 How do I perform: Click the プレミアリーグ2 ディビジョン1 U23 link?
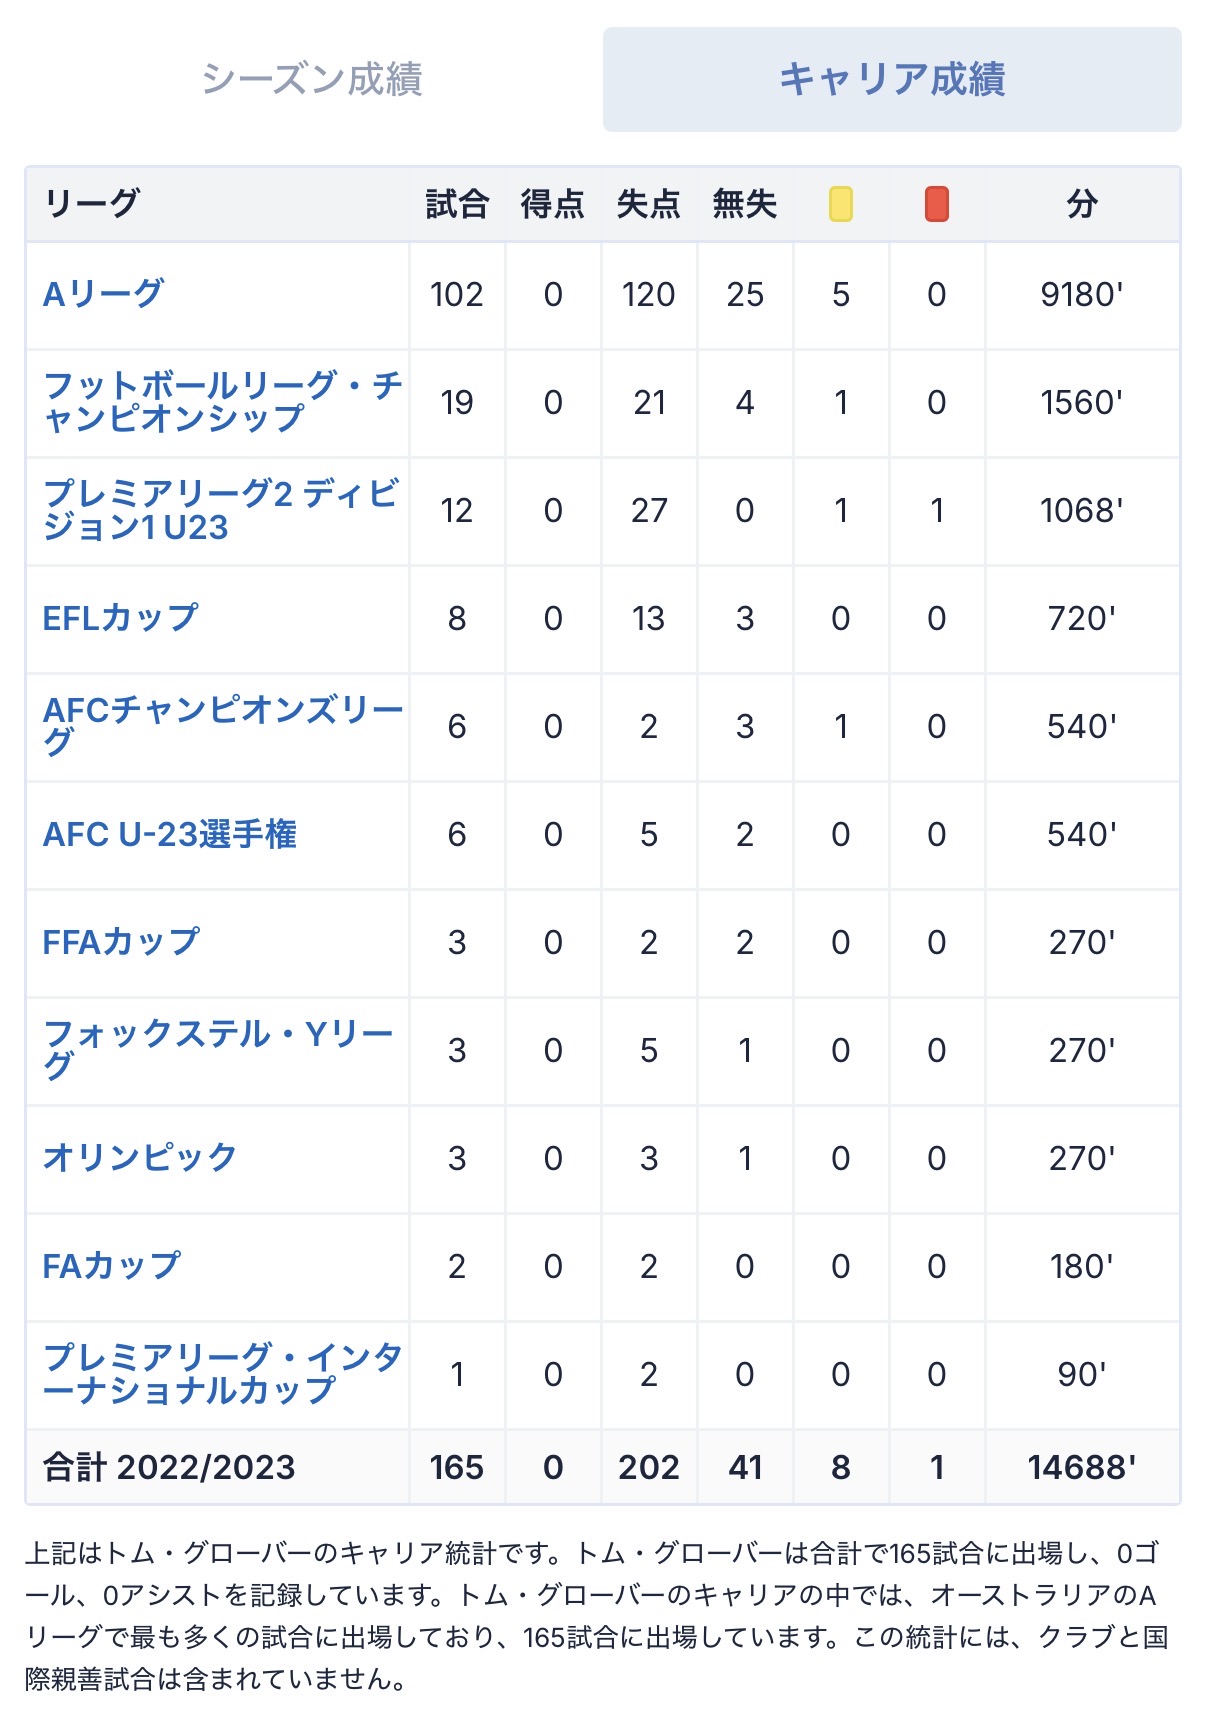[221, 509]
